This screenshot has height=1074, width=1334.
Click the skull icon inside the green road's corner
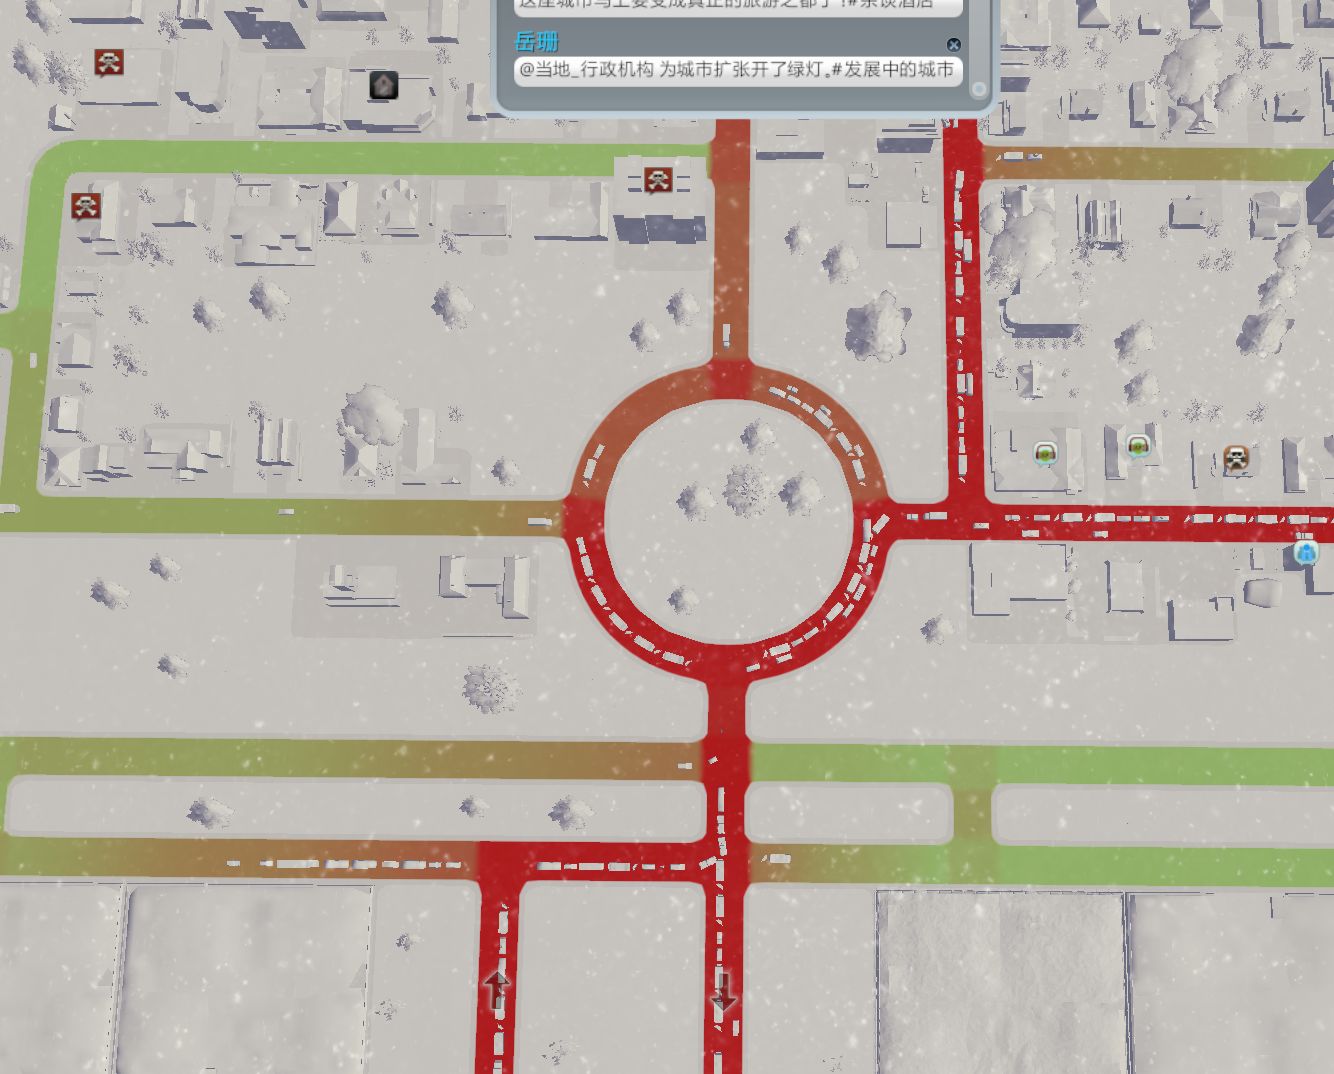click(87, 206)
